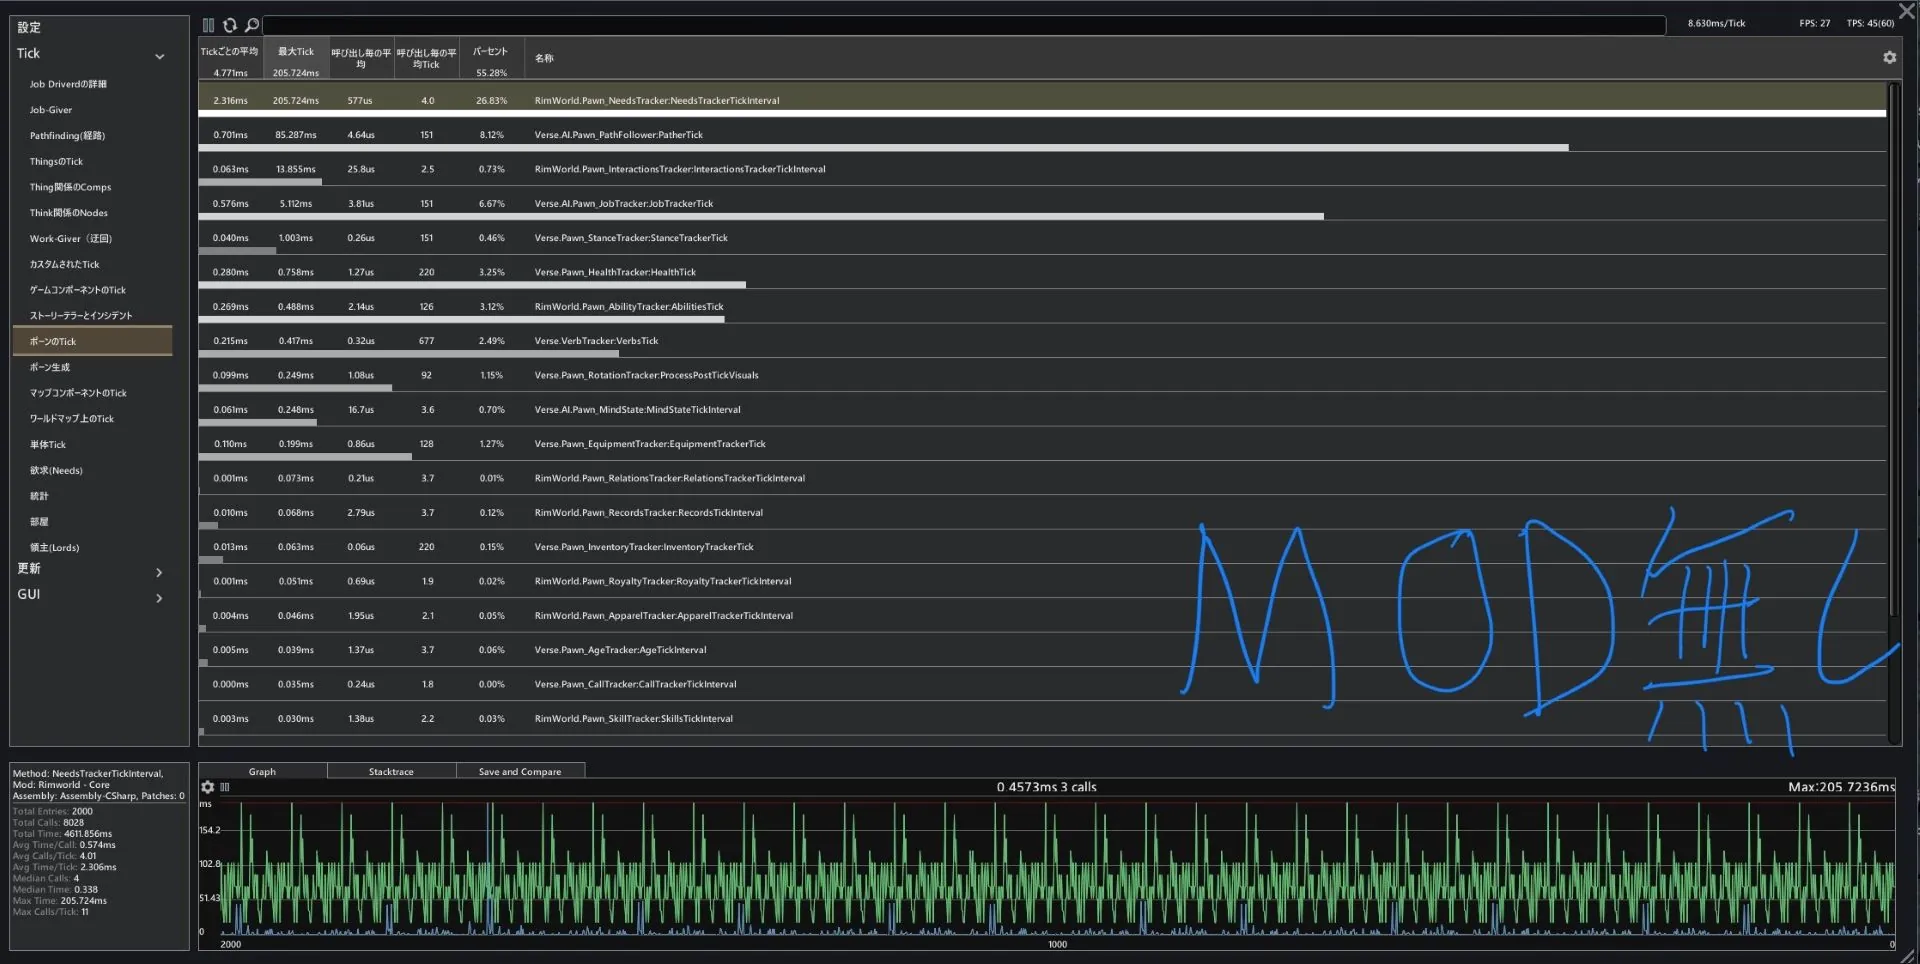
Task: Switch to the Stacktrace tab
Action: (x=391, y=771)
